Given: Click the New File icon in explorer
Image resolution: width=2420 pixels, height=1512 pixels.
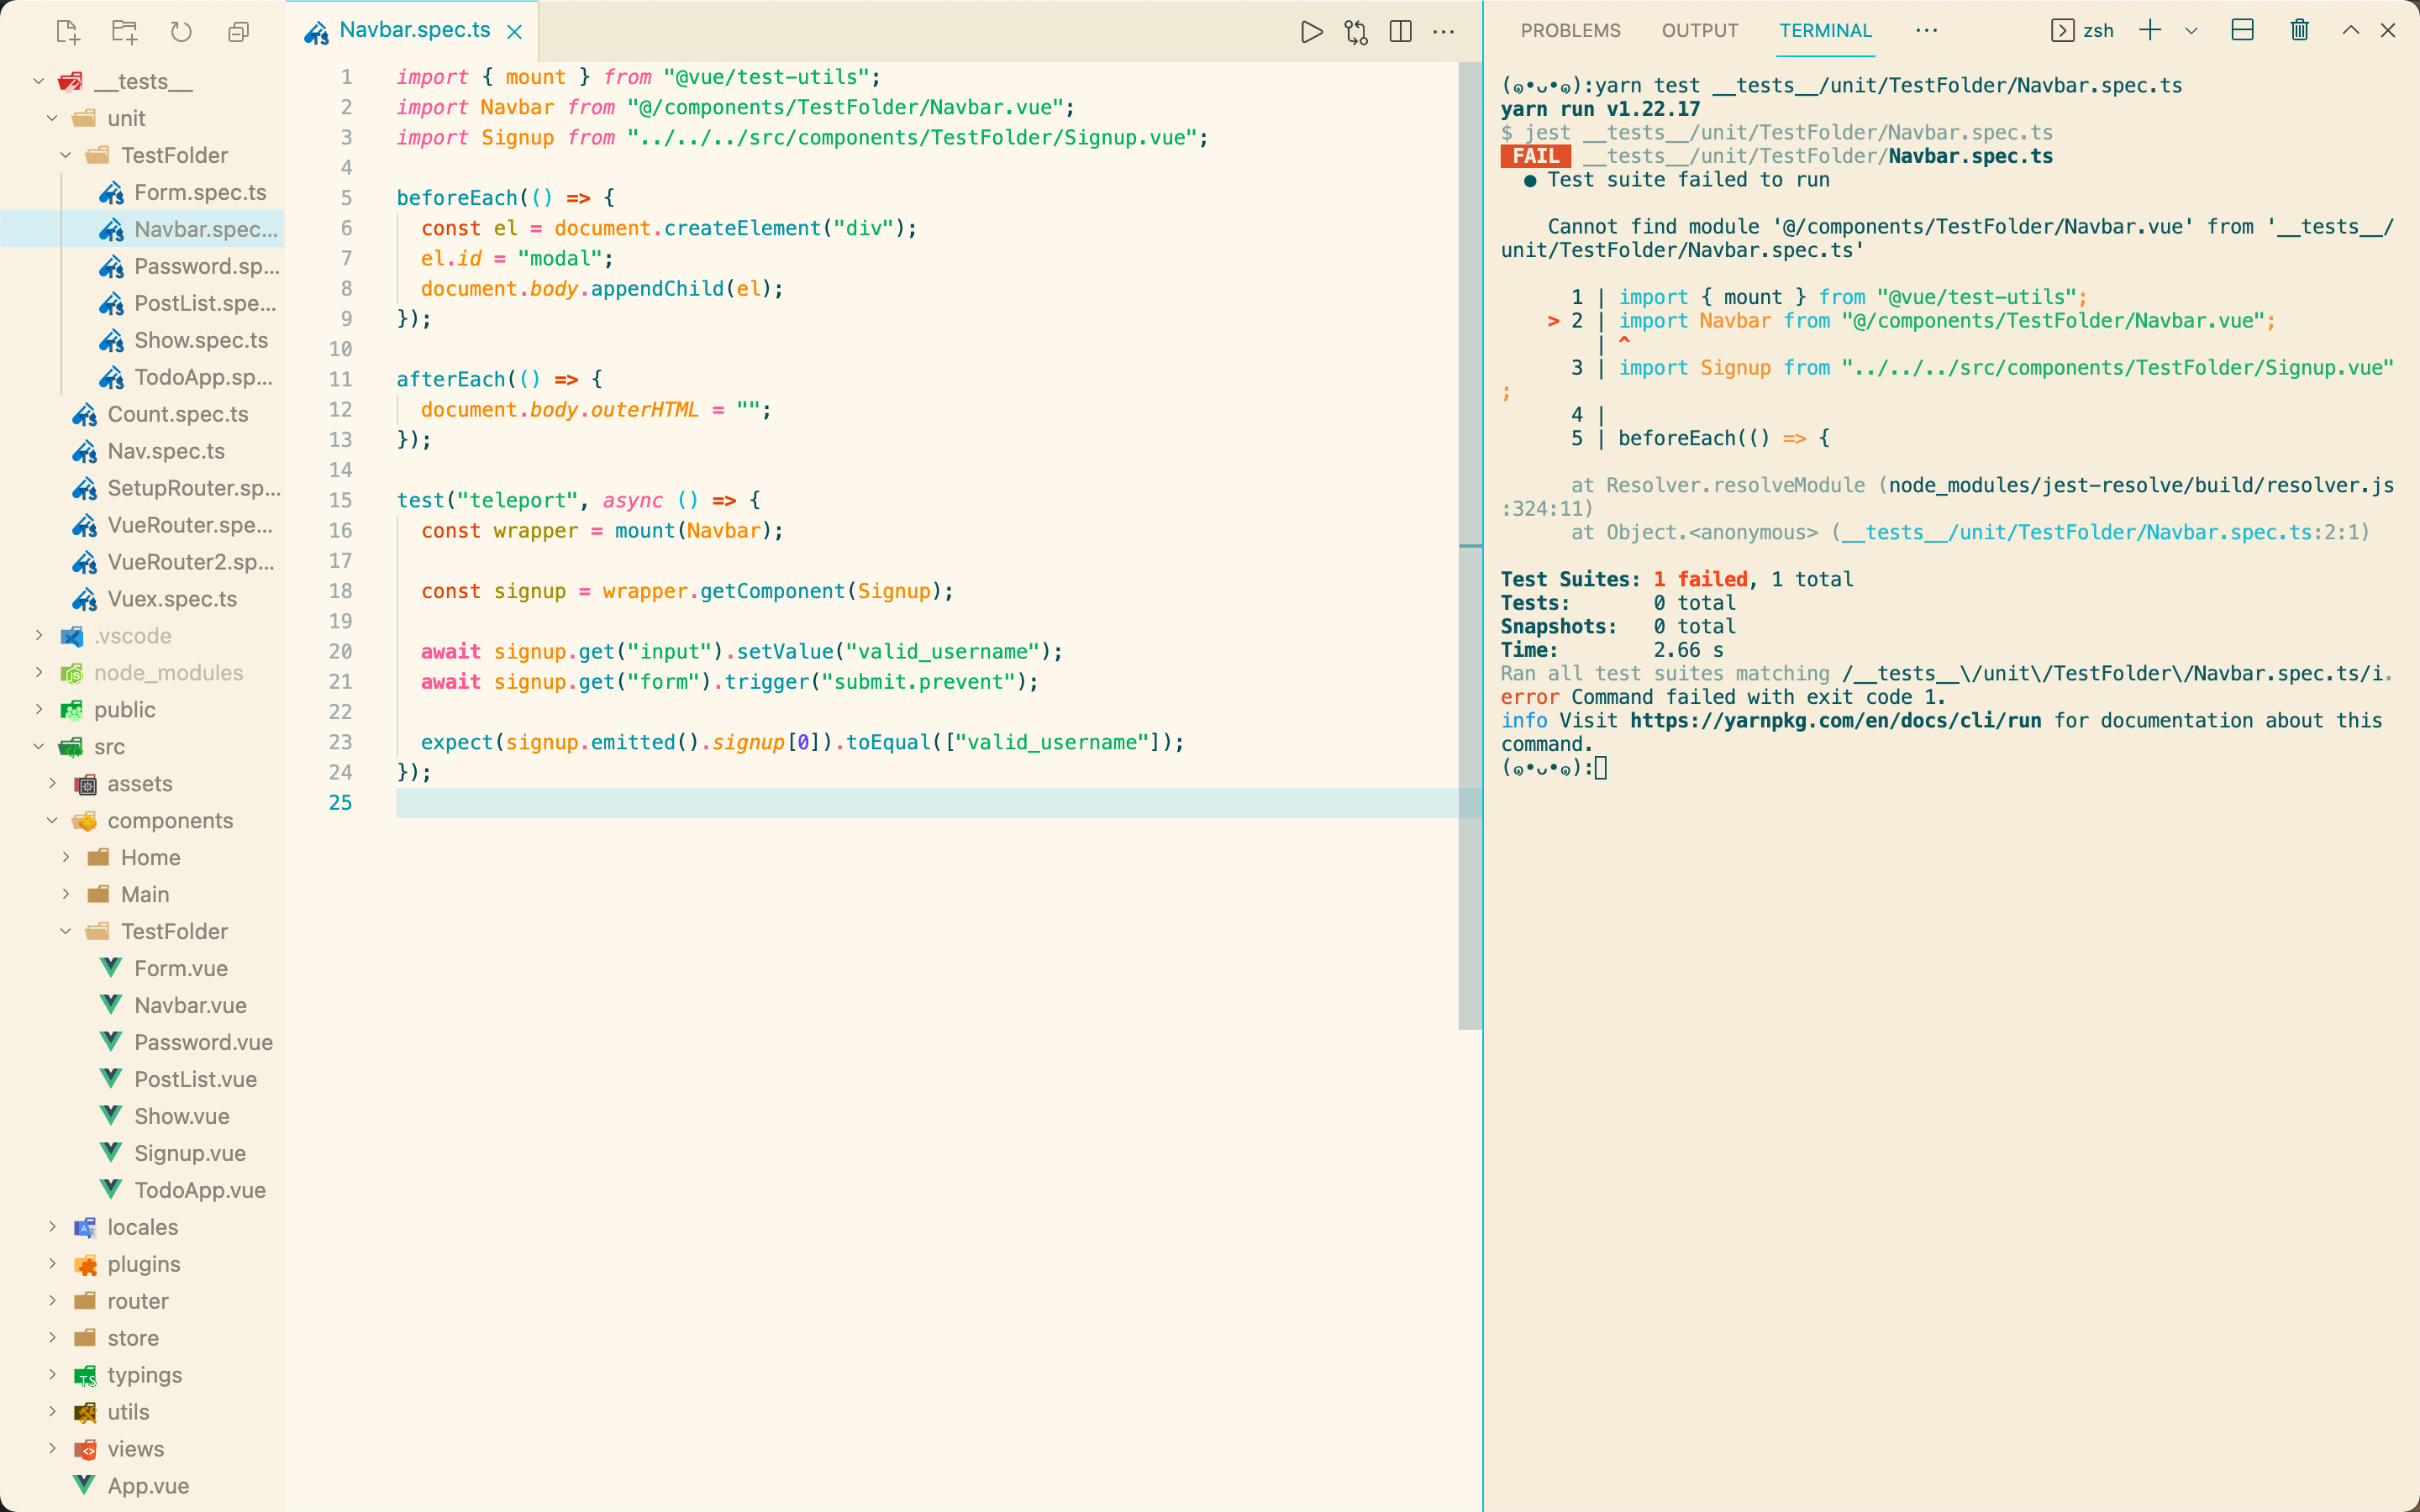Looking at the screenshot, I should tap(68, 32).
